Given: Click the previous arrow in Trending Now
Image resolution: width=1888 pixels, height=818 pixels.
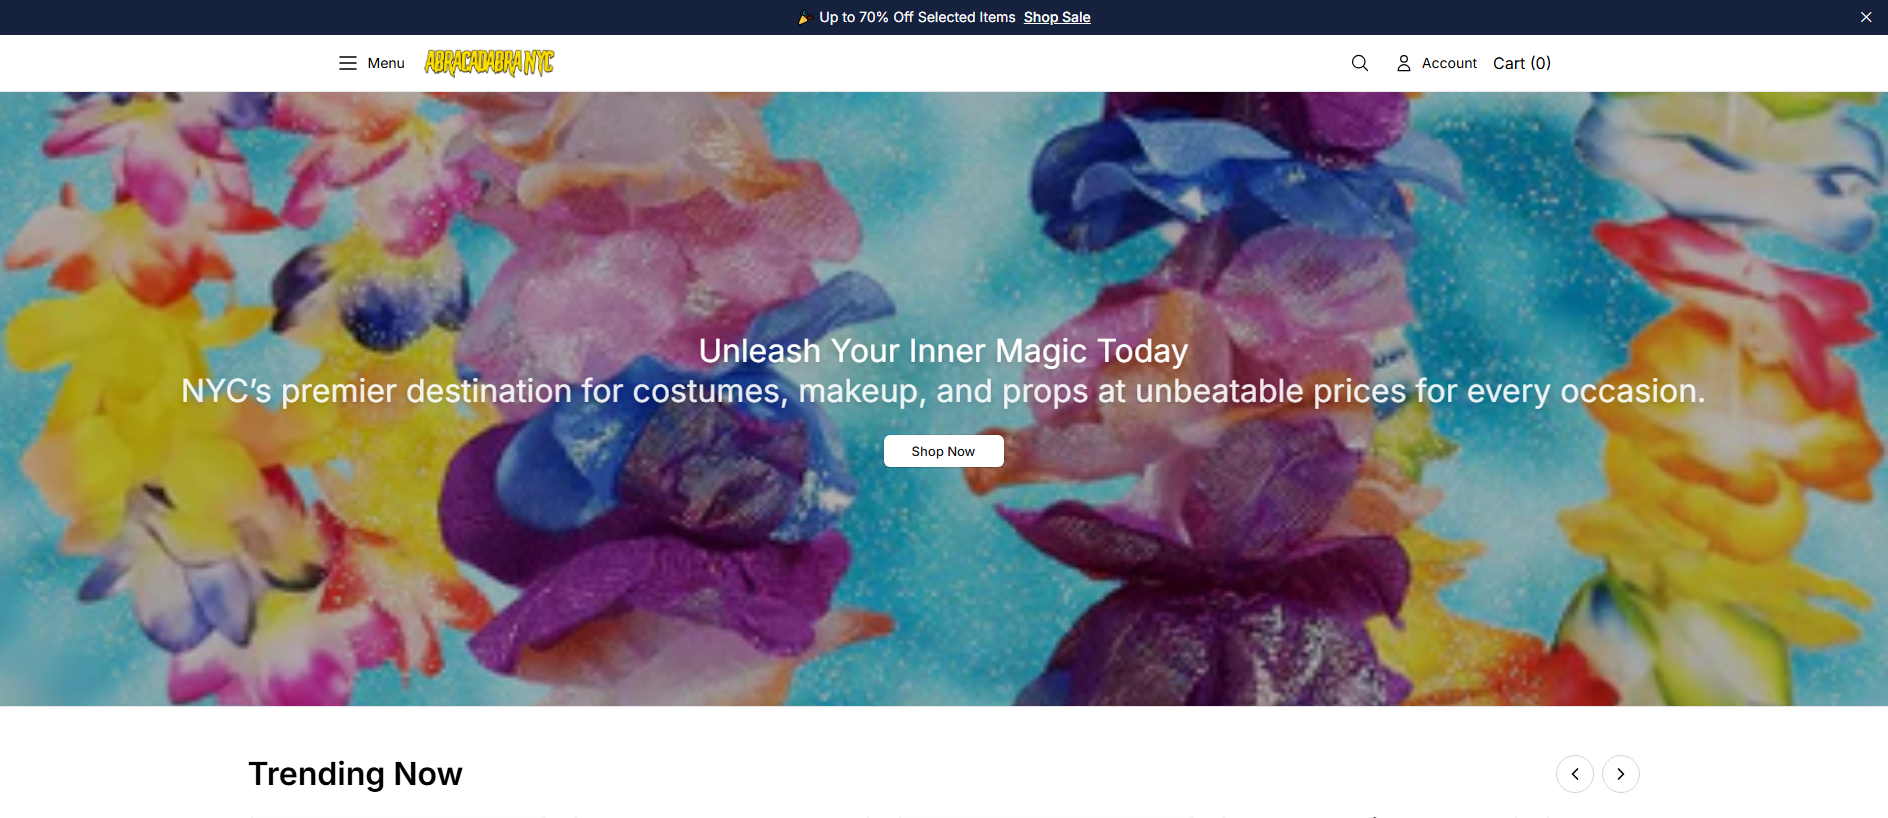Looking at the screenshot, I should (x=1575, y=774).
